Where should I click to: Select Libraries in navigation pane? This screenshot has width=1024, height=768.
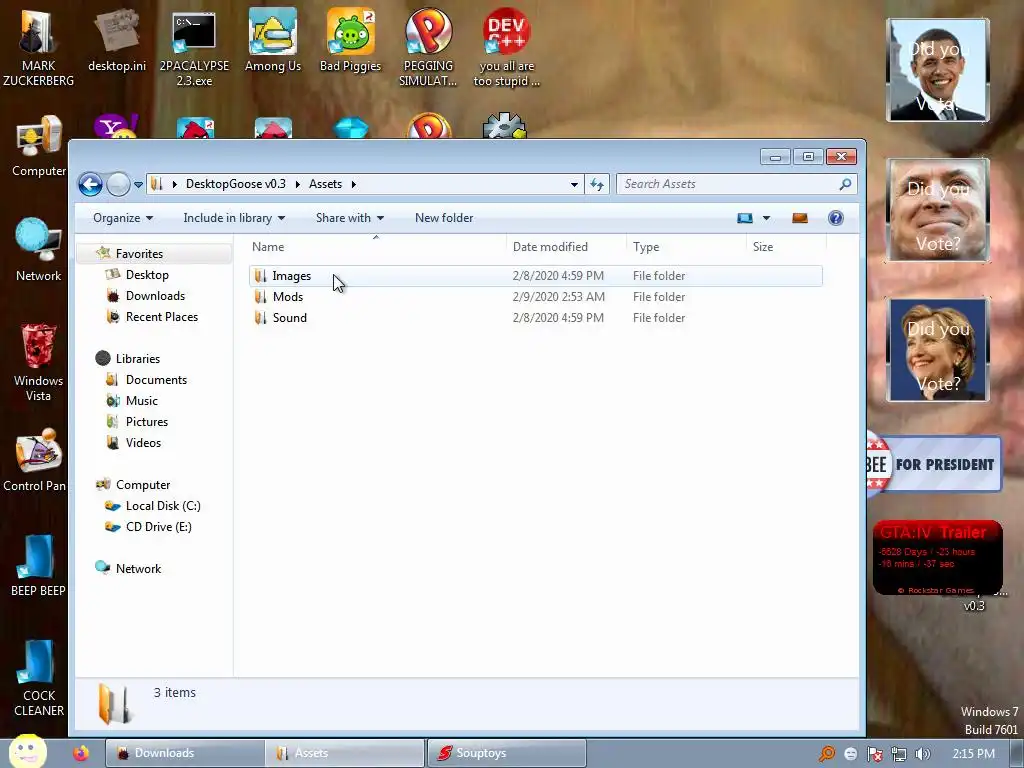[x=137, y=359]
